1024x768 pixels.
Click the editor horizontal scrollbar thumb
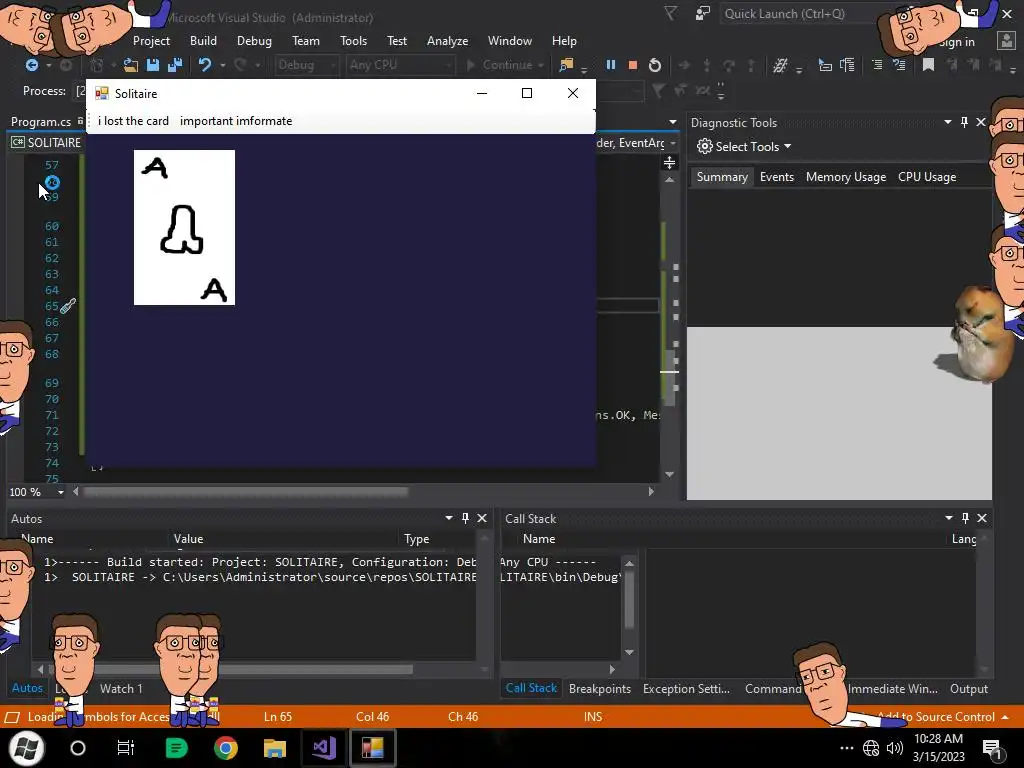246,491
